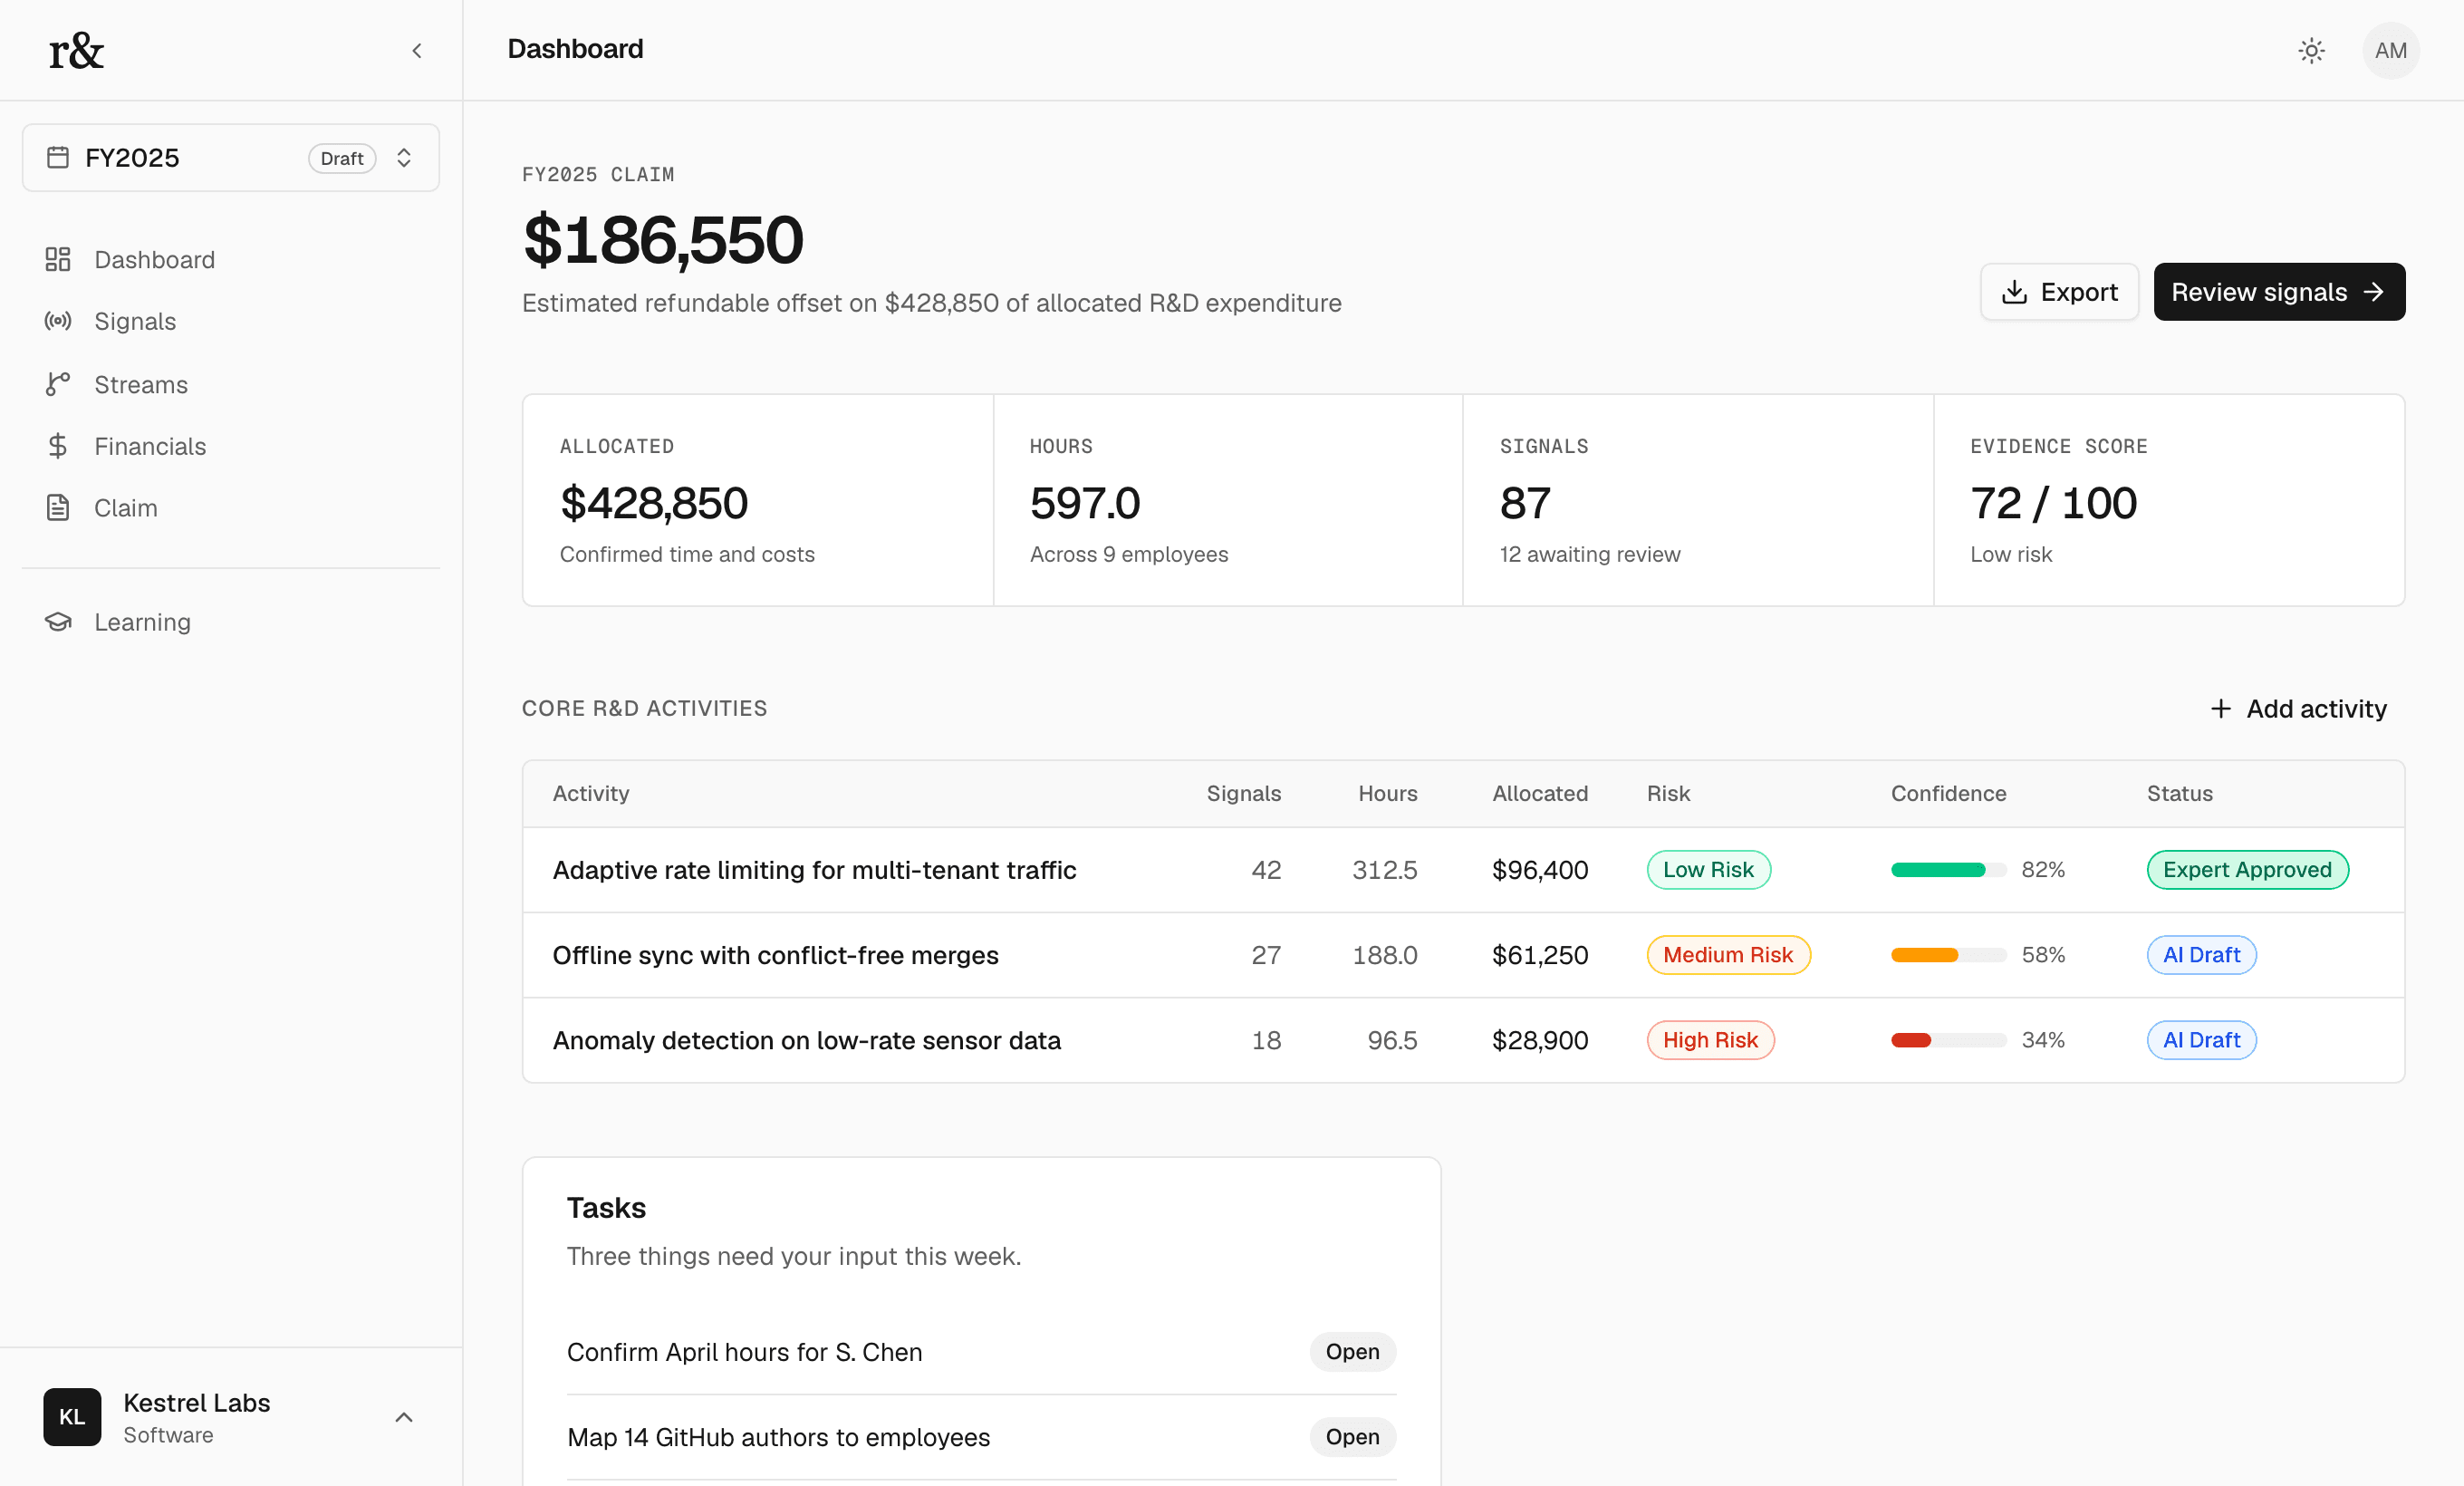Click the Evidence Score 72 / 100 card

pos(2169,500)
